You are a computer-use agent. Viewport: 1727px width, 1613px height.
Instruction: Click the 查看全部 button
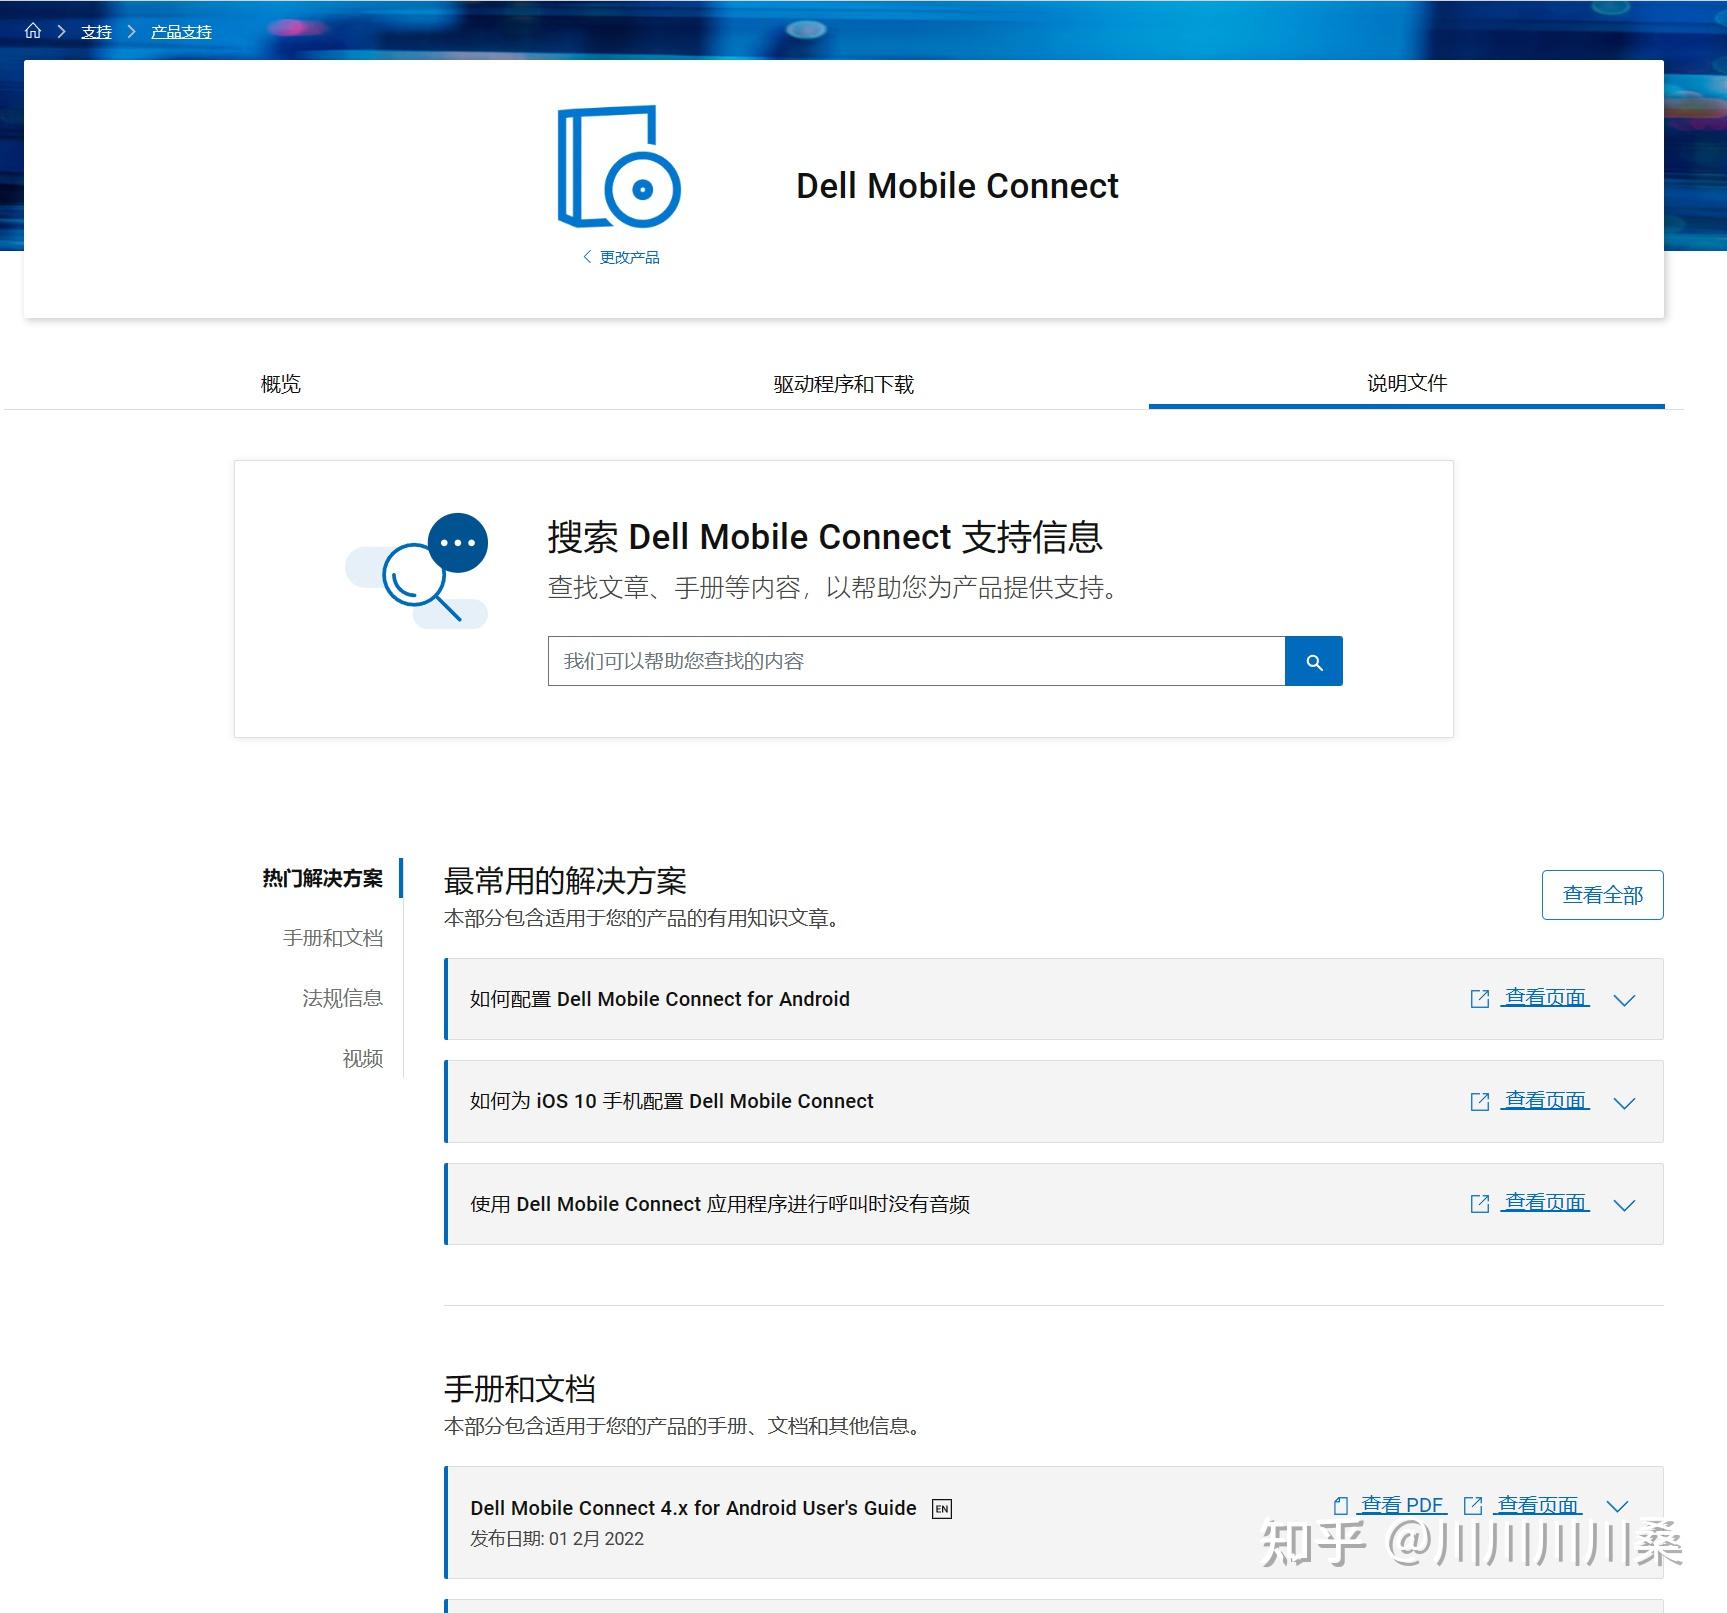click(x=1602, y=895)
